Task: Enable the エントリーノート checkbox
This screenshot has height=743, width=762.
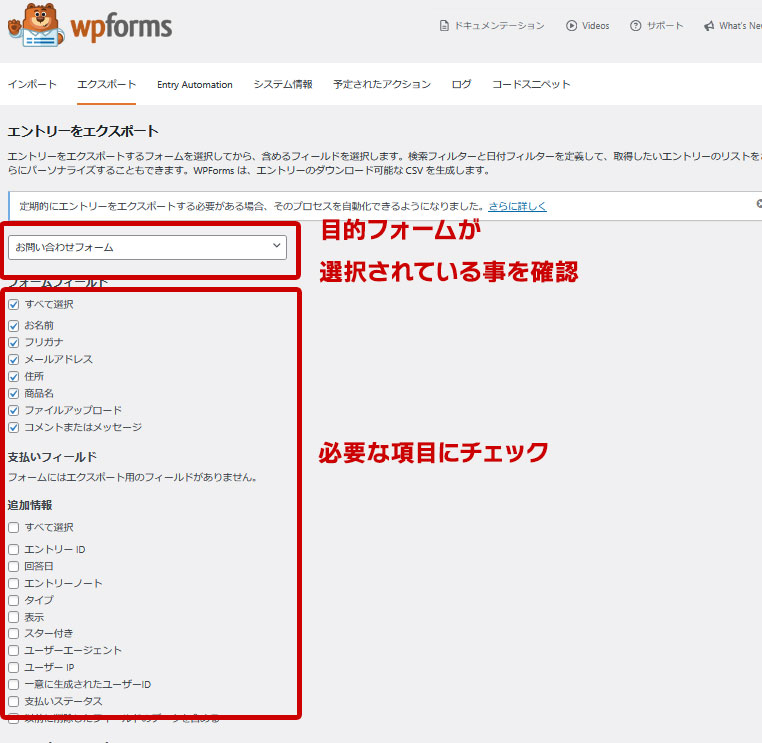Action: [14, 584]
